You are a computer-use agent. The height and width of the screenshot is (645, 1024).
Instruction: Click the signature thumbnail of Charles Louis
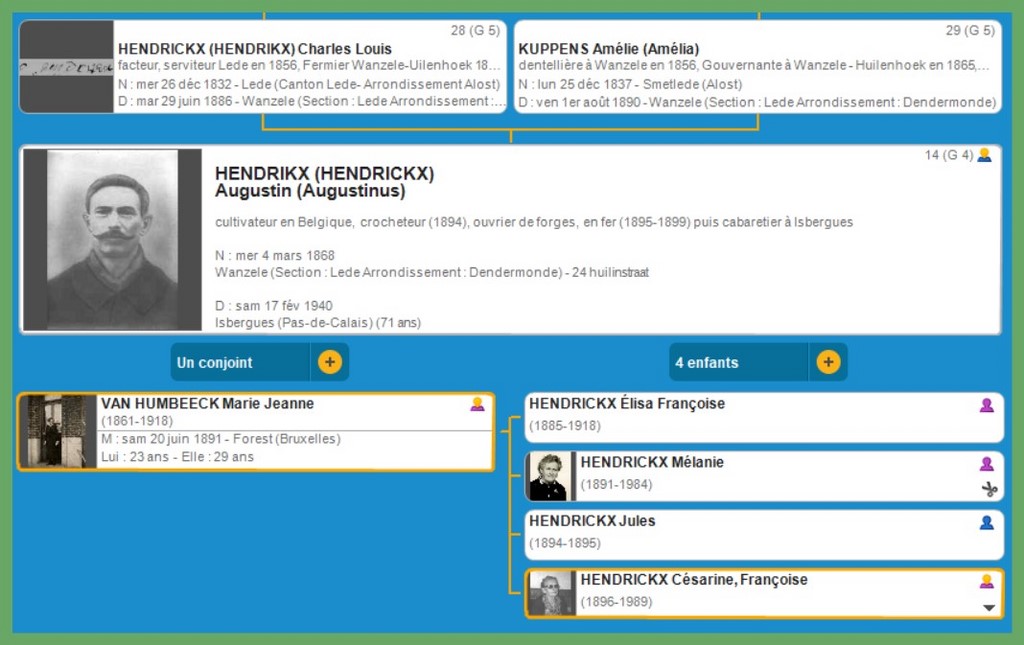66,67
